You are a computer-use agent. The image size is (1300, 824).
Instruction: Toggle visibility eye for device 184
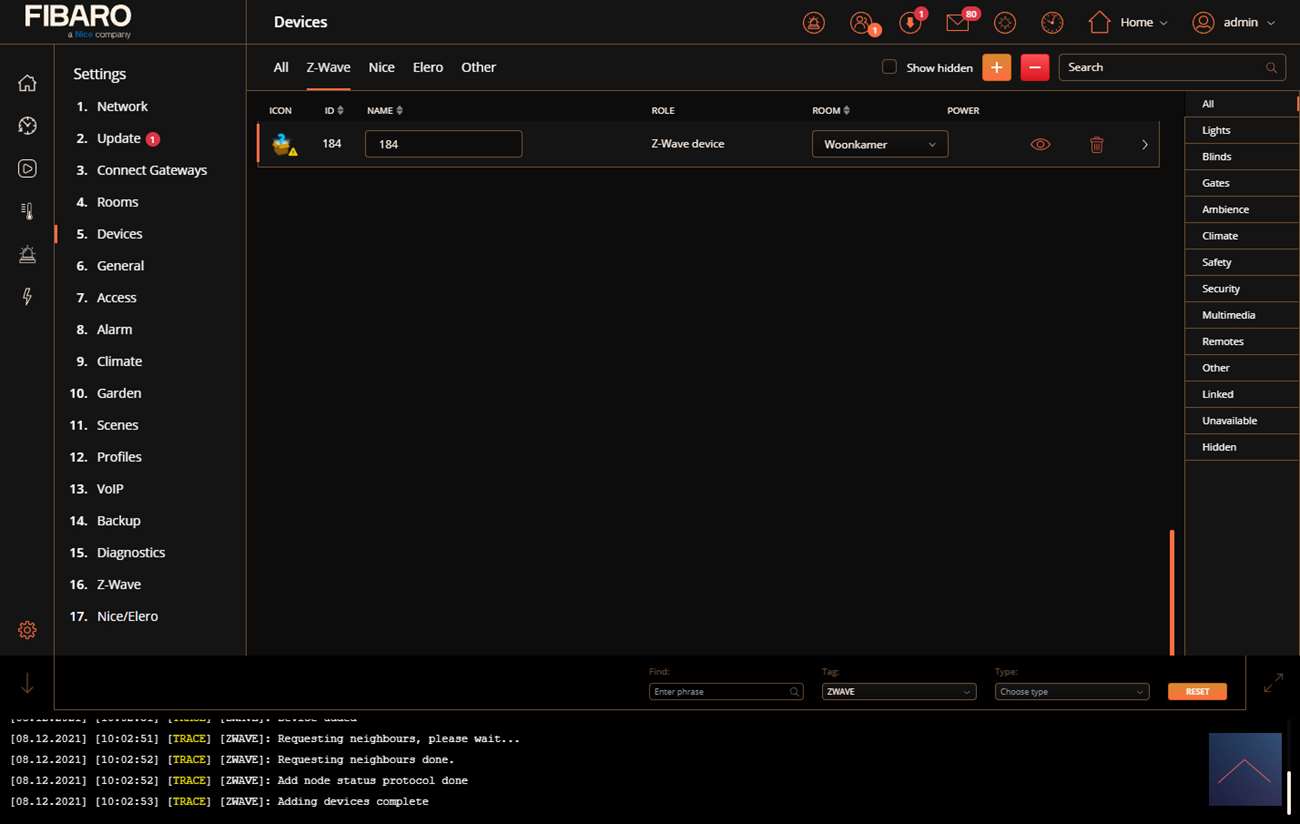[x=1040, y=145]
